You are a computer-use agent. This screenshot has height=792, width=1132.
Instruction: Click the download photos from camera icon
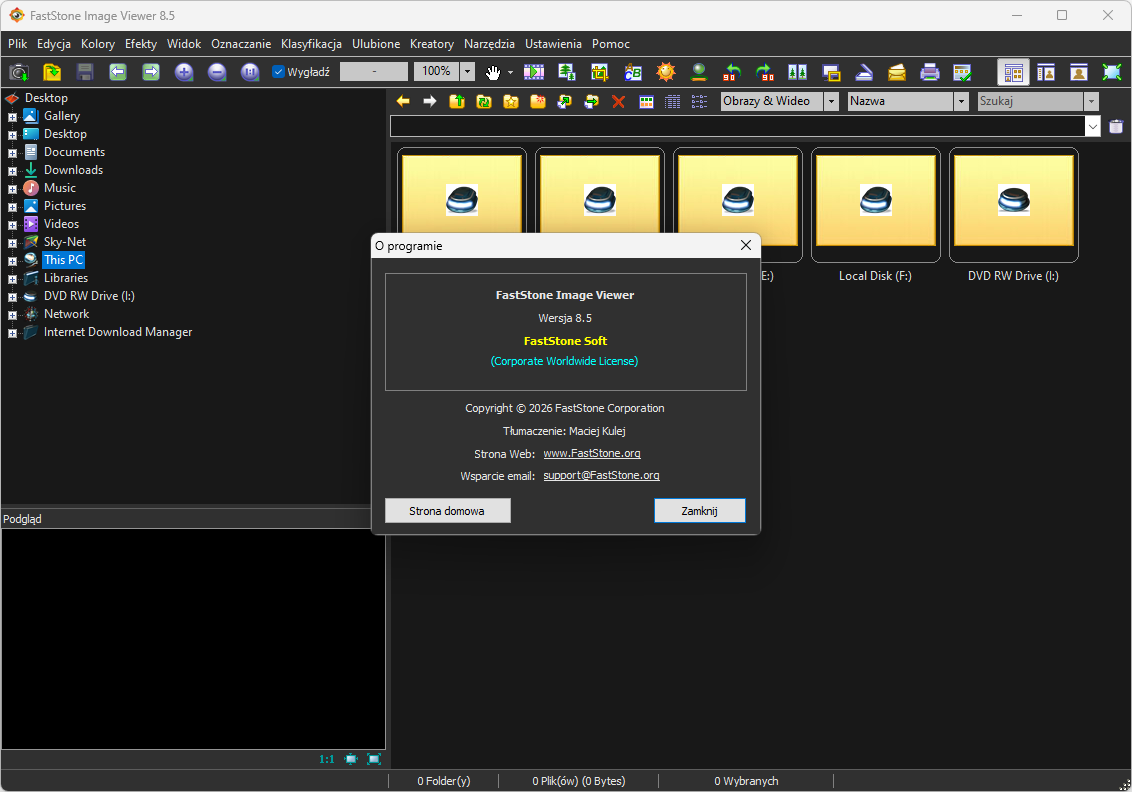(19, 72)
